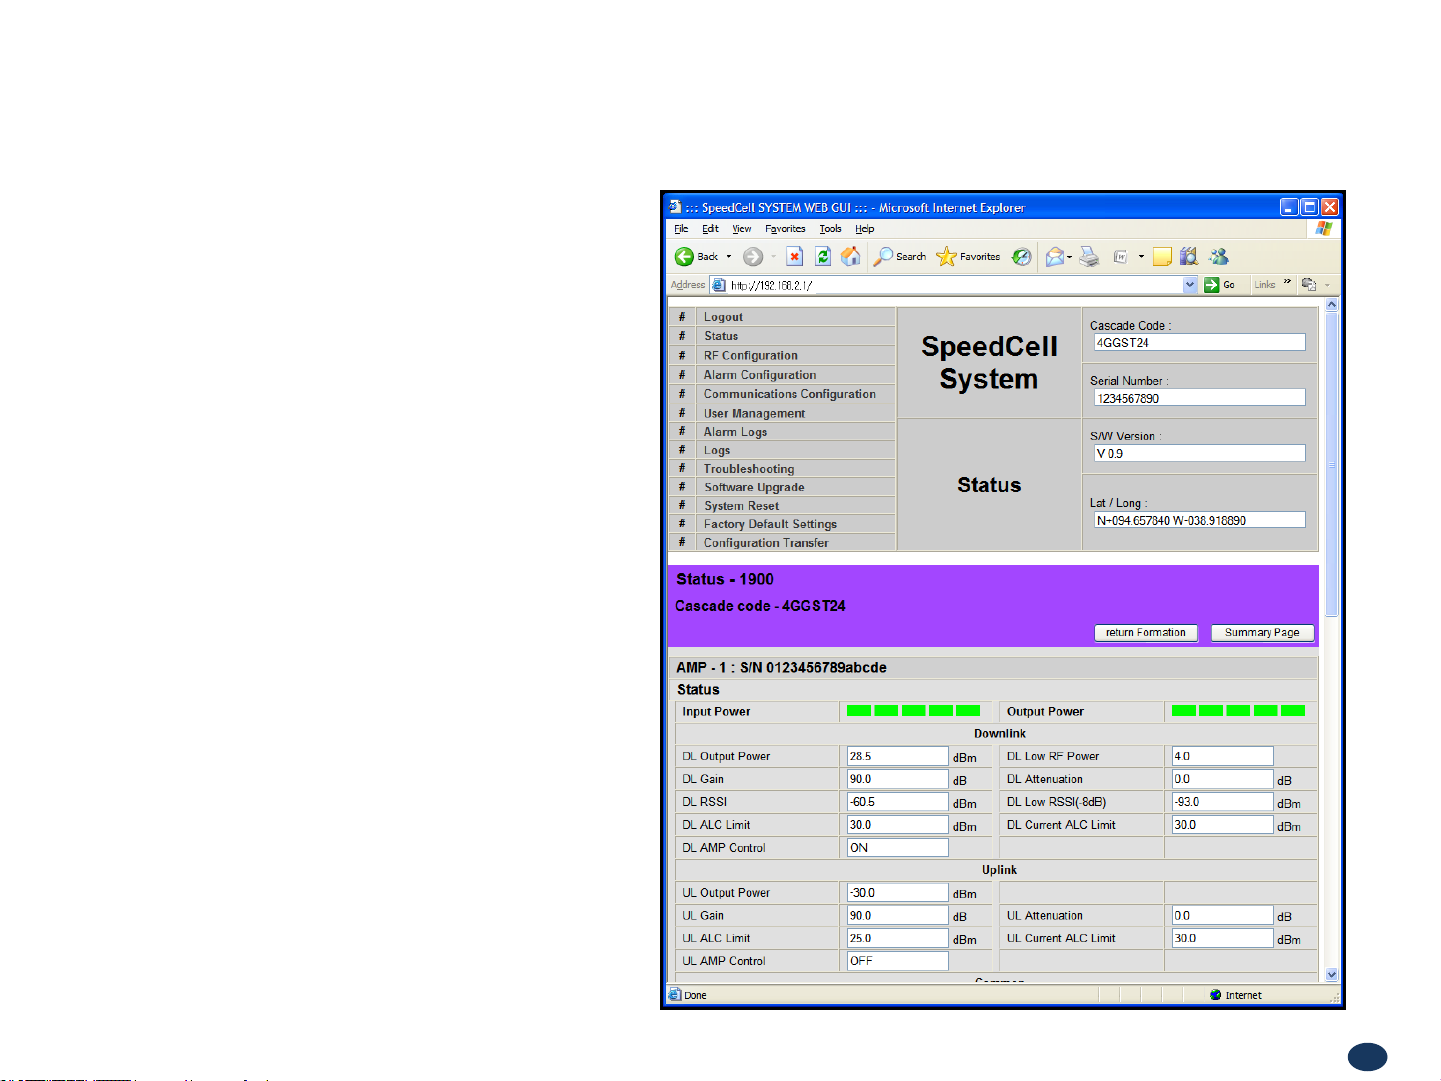The height and width of the screenshot is (1081, 1441).
Task: Click the page vertical scrollbar thumb
Action: tap(1331, 465)
